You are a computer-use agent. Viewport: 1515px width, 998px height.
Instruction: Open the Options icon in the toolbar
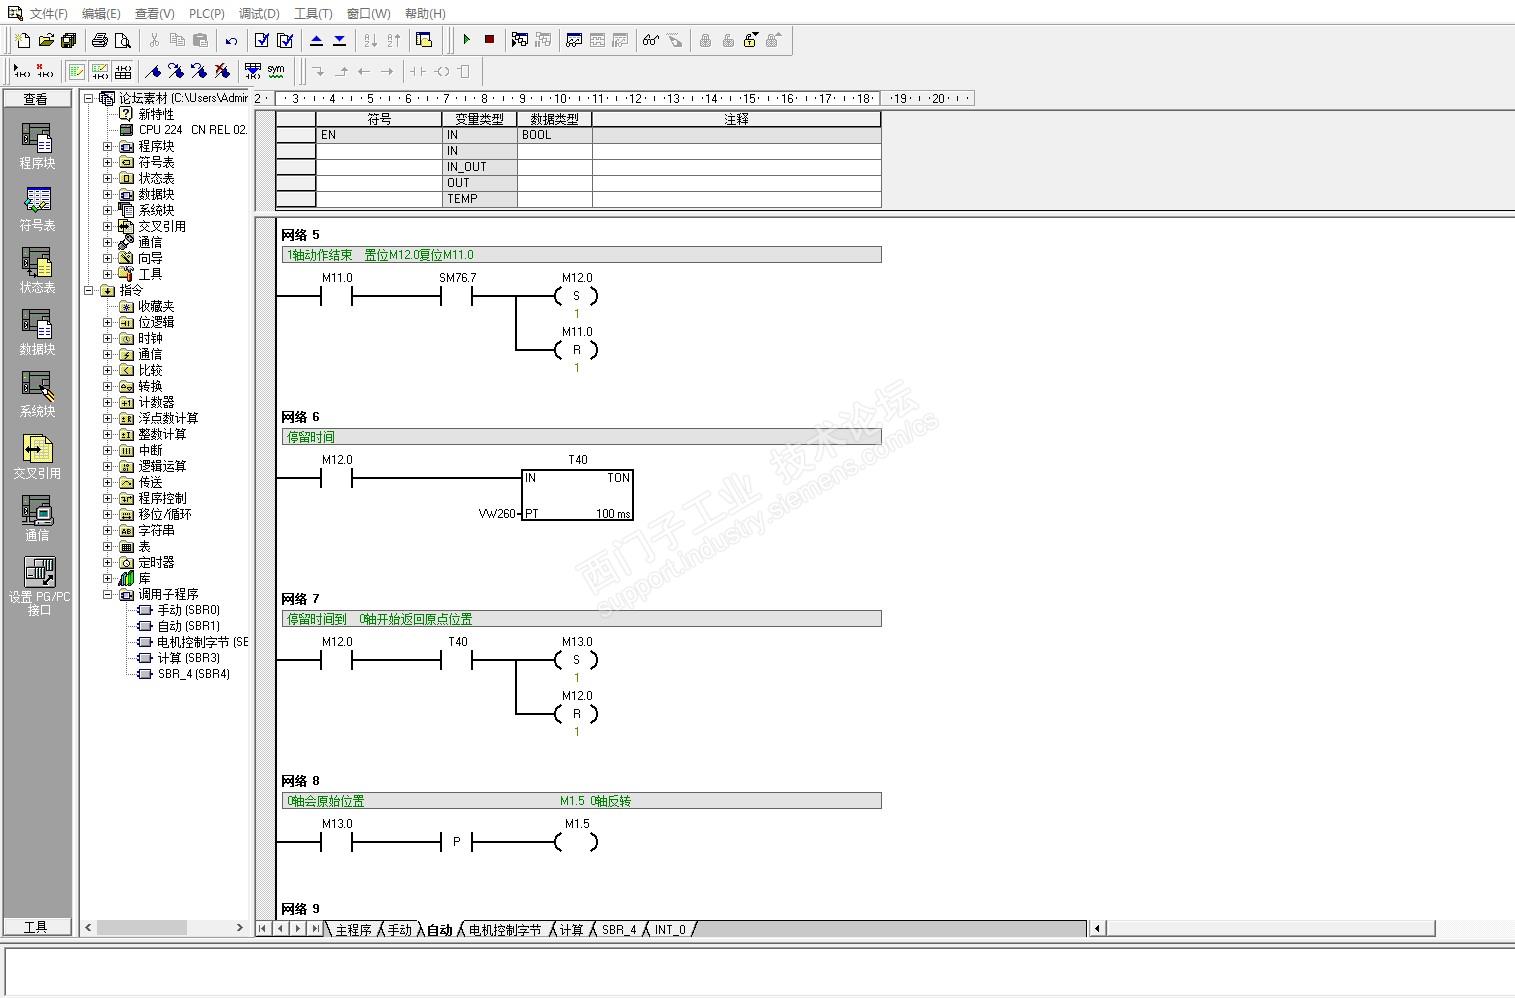pyautogui.click(x=424, y=40)
